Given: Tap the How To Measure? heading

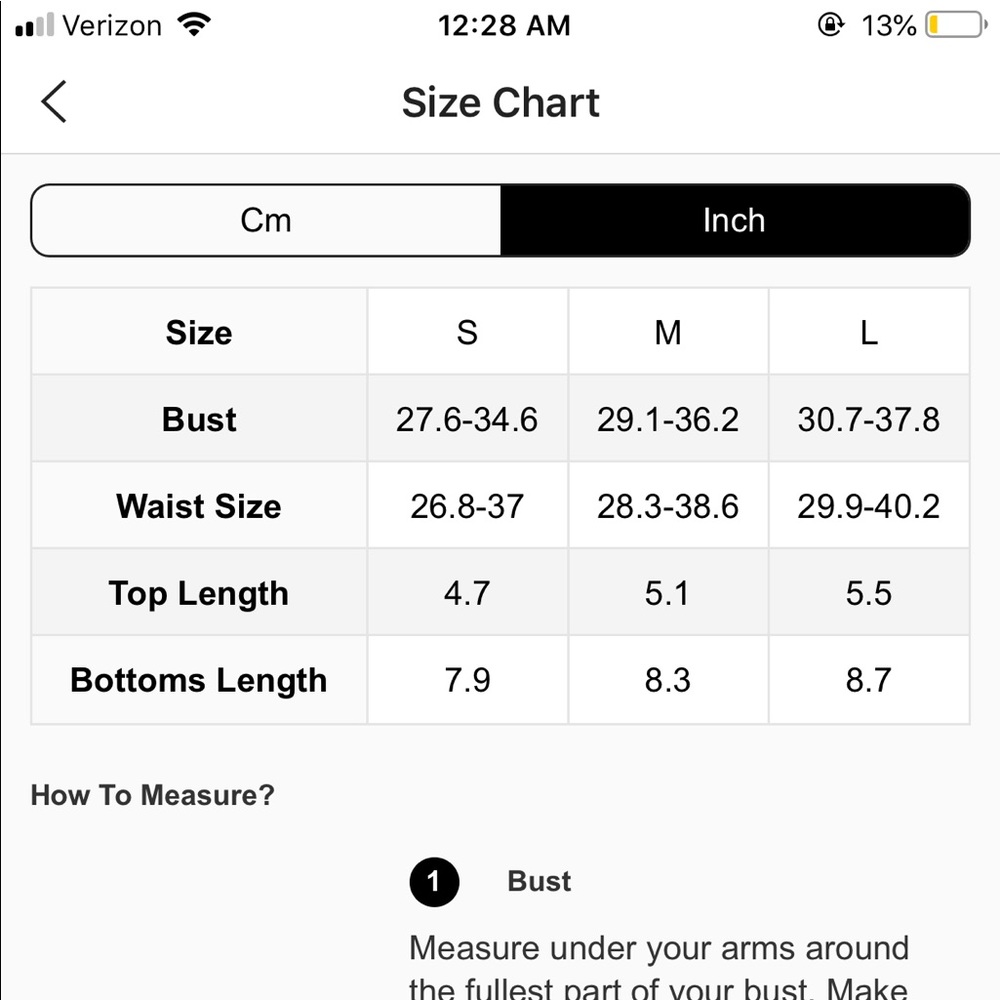Looking at the screenshot, I should [x=153, y=795].
